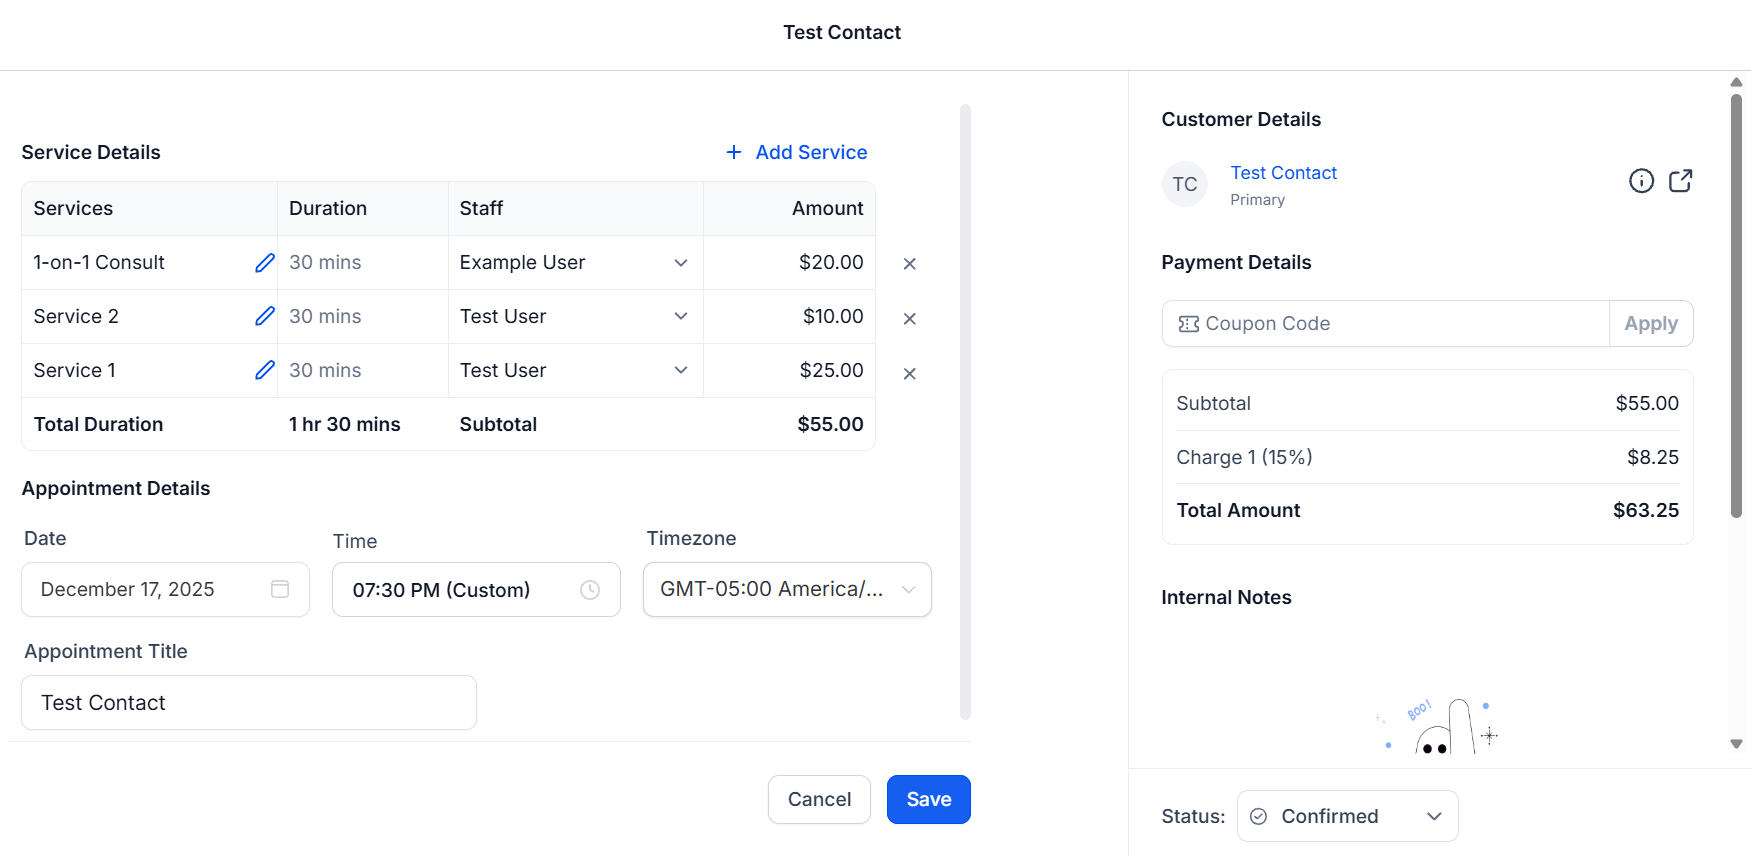Edit Service 1 using its pencil icon
Screen dimensions: 1751x856
tap(265, 371)
